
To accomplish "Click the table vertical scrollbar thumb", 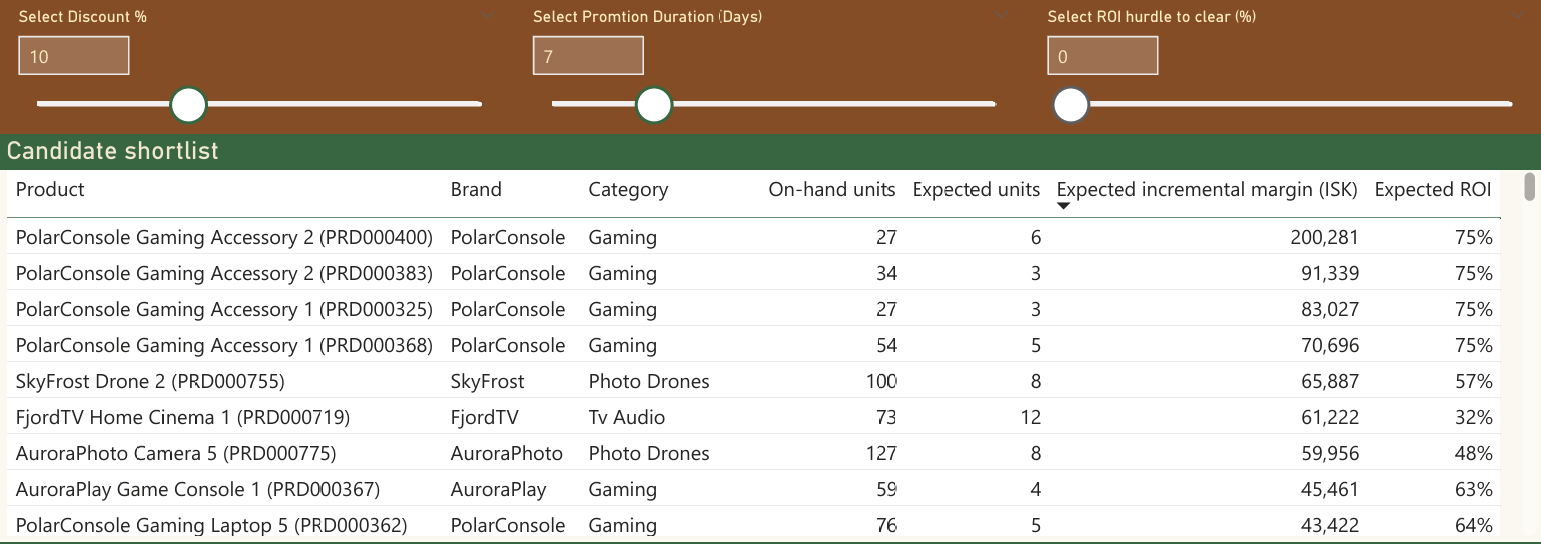I will click(x=1529, y=187).
